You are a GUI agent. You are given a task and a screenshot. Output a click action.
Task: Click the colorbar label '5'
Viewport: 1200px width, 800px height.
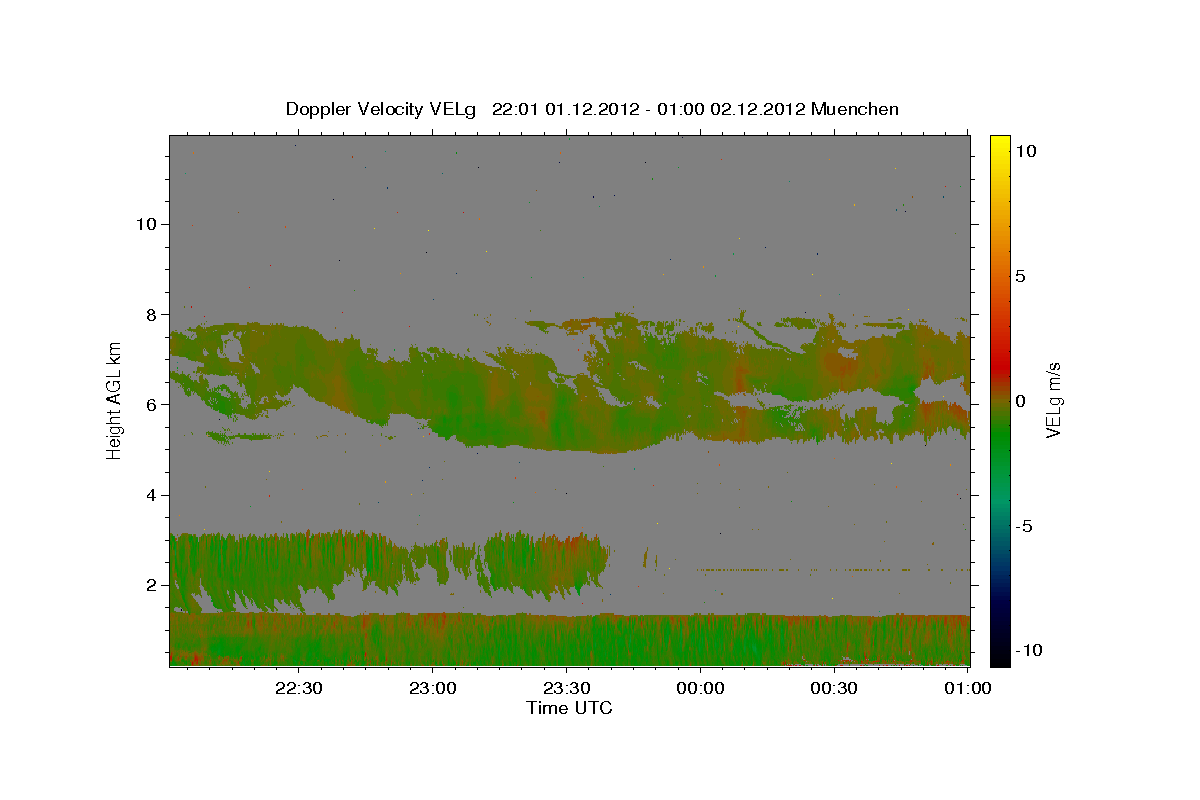[1020, 276]
